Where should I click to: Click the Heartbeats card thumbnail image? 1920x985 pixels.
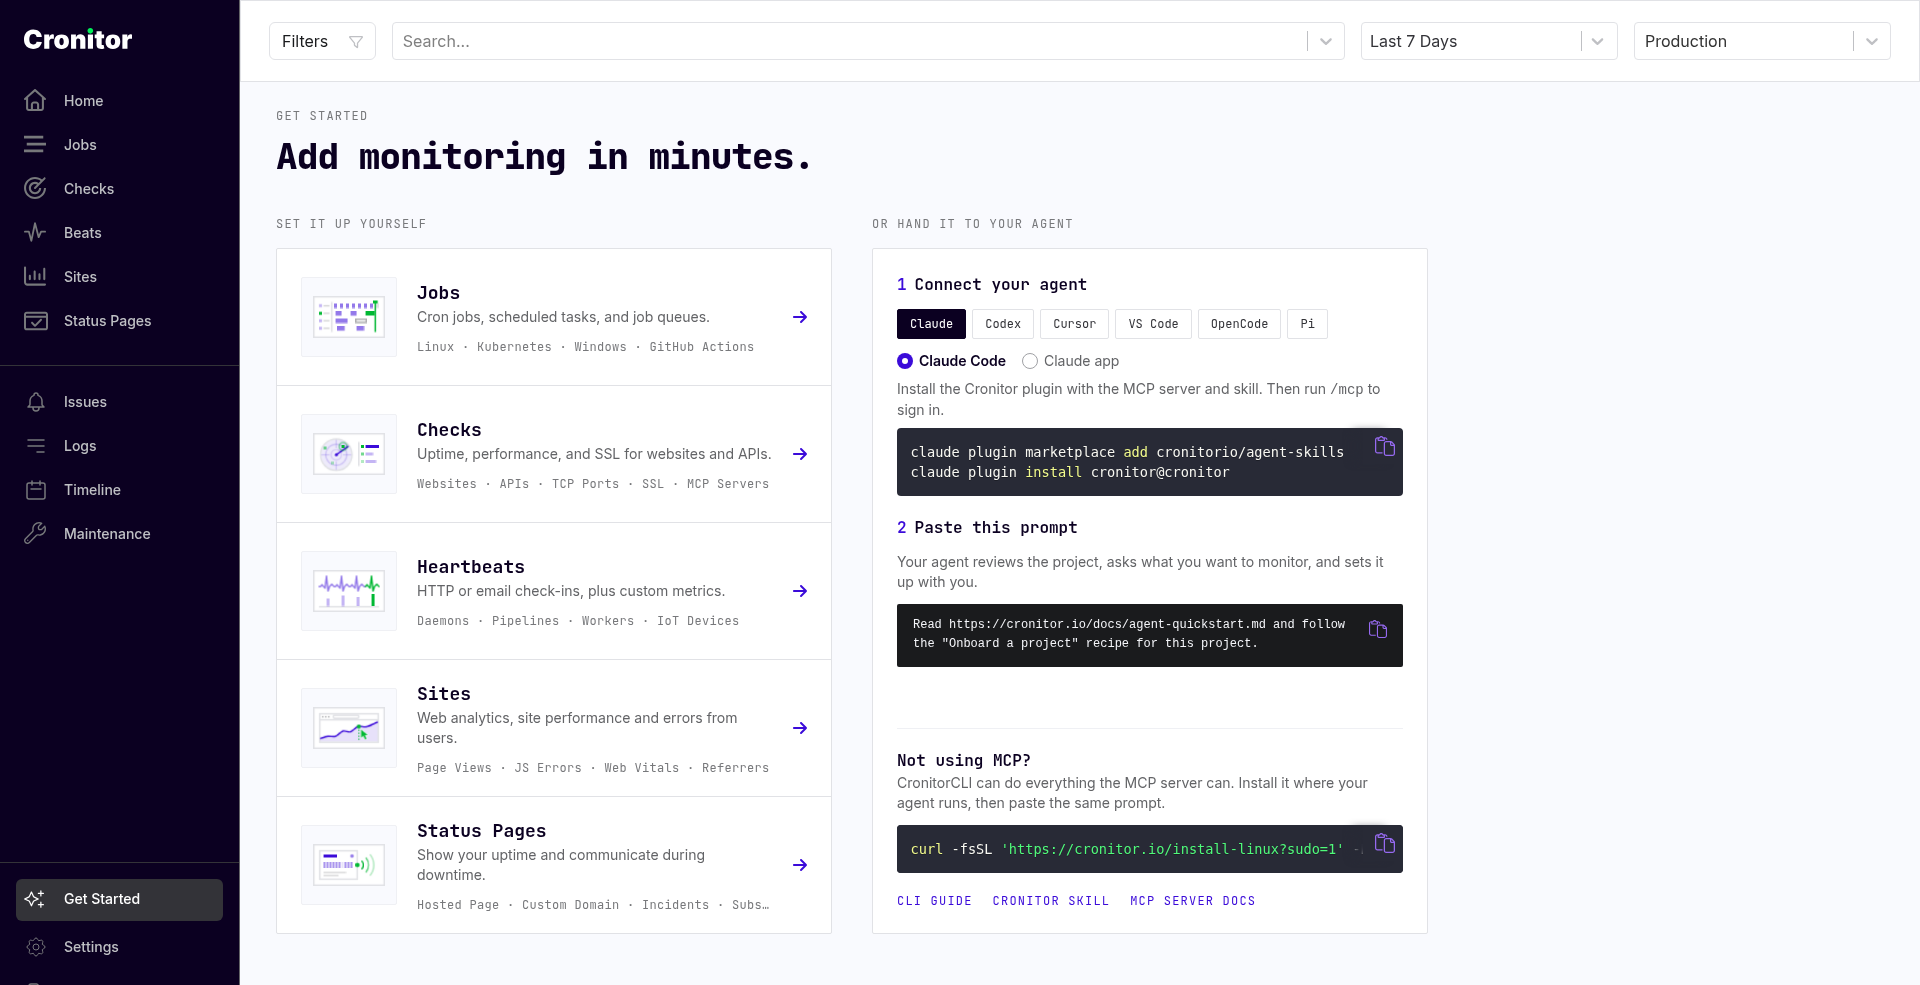pos(349,591)
